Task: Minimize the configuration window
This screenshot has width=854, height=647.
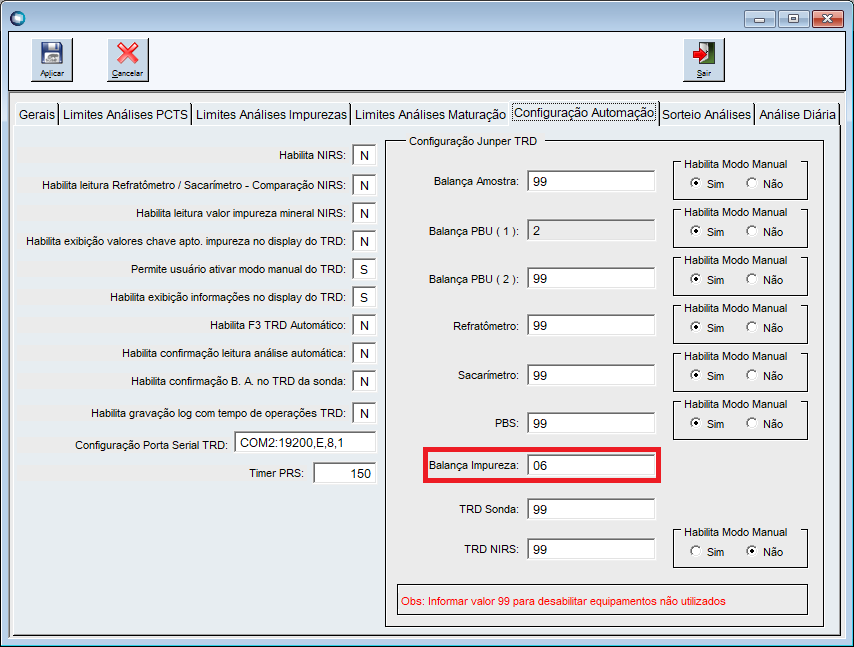Action: pyautogui.click(x=759, y=19)
